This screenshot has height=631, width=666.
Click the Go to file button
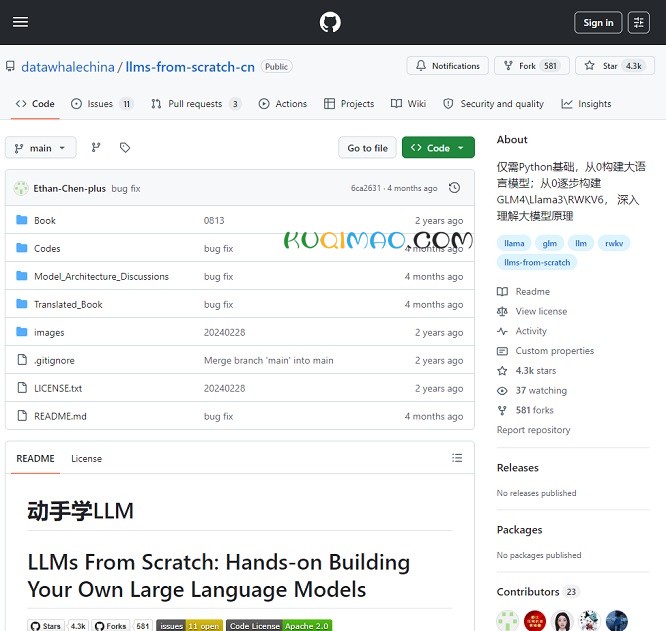coord(367,148)
